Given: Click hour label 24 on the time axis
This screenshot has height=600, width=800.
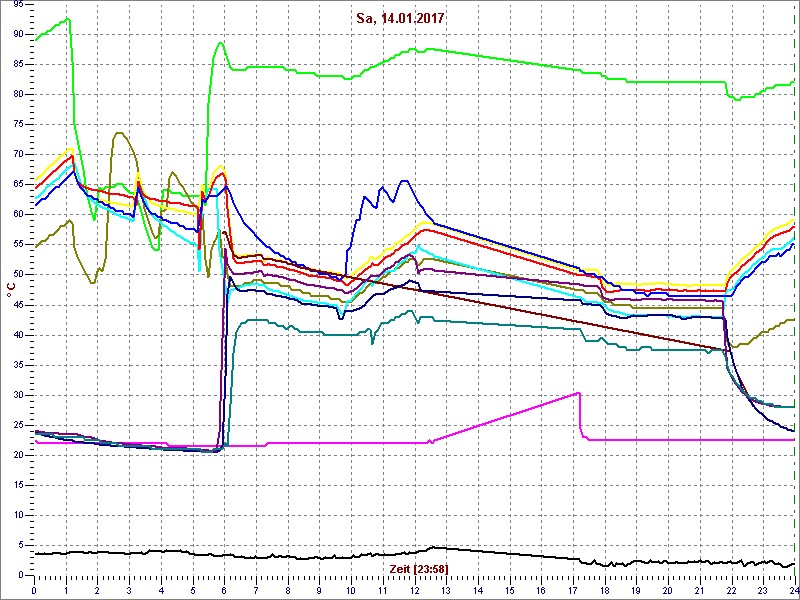Looking at the screenshot, I should pos(793,590).
